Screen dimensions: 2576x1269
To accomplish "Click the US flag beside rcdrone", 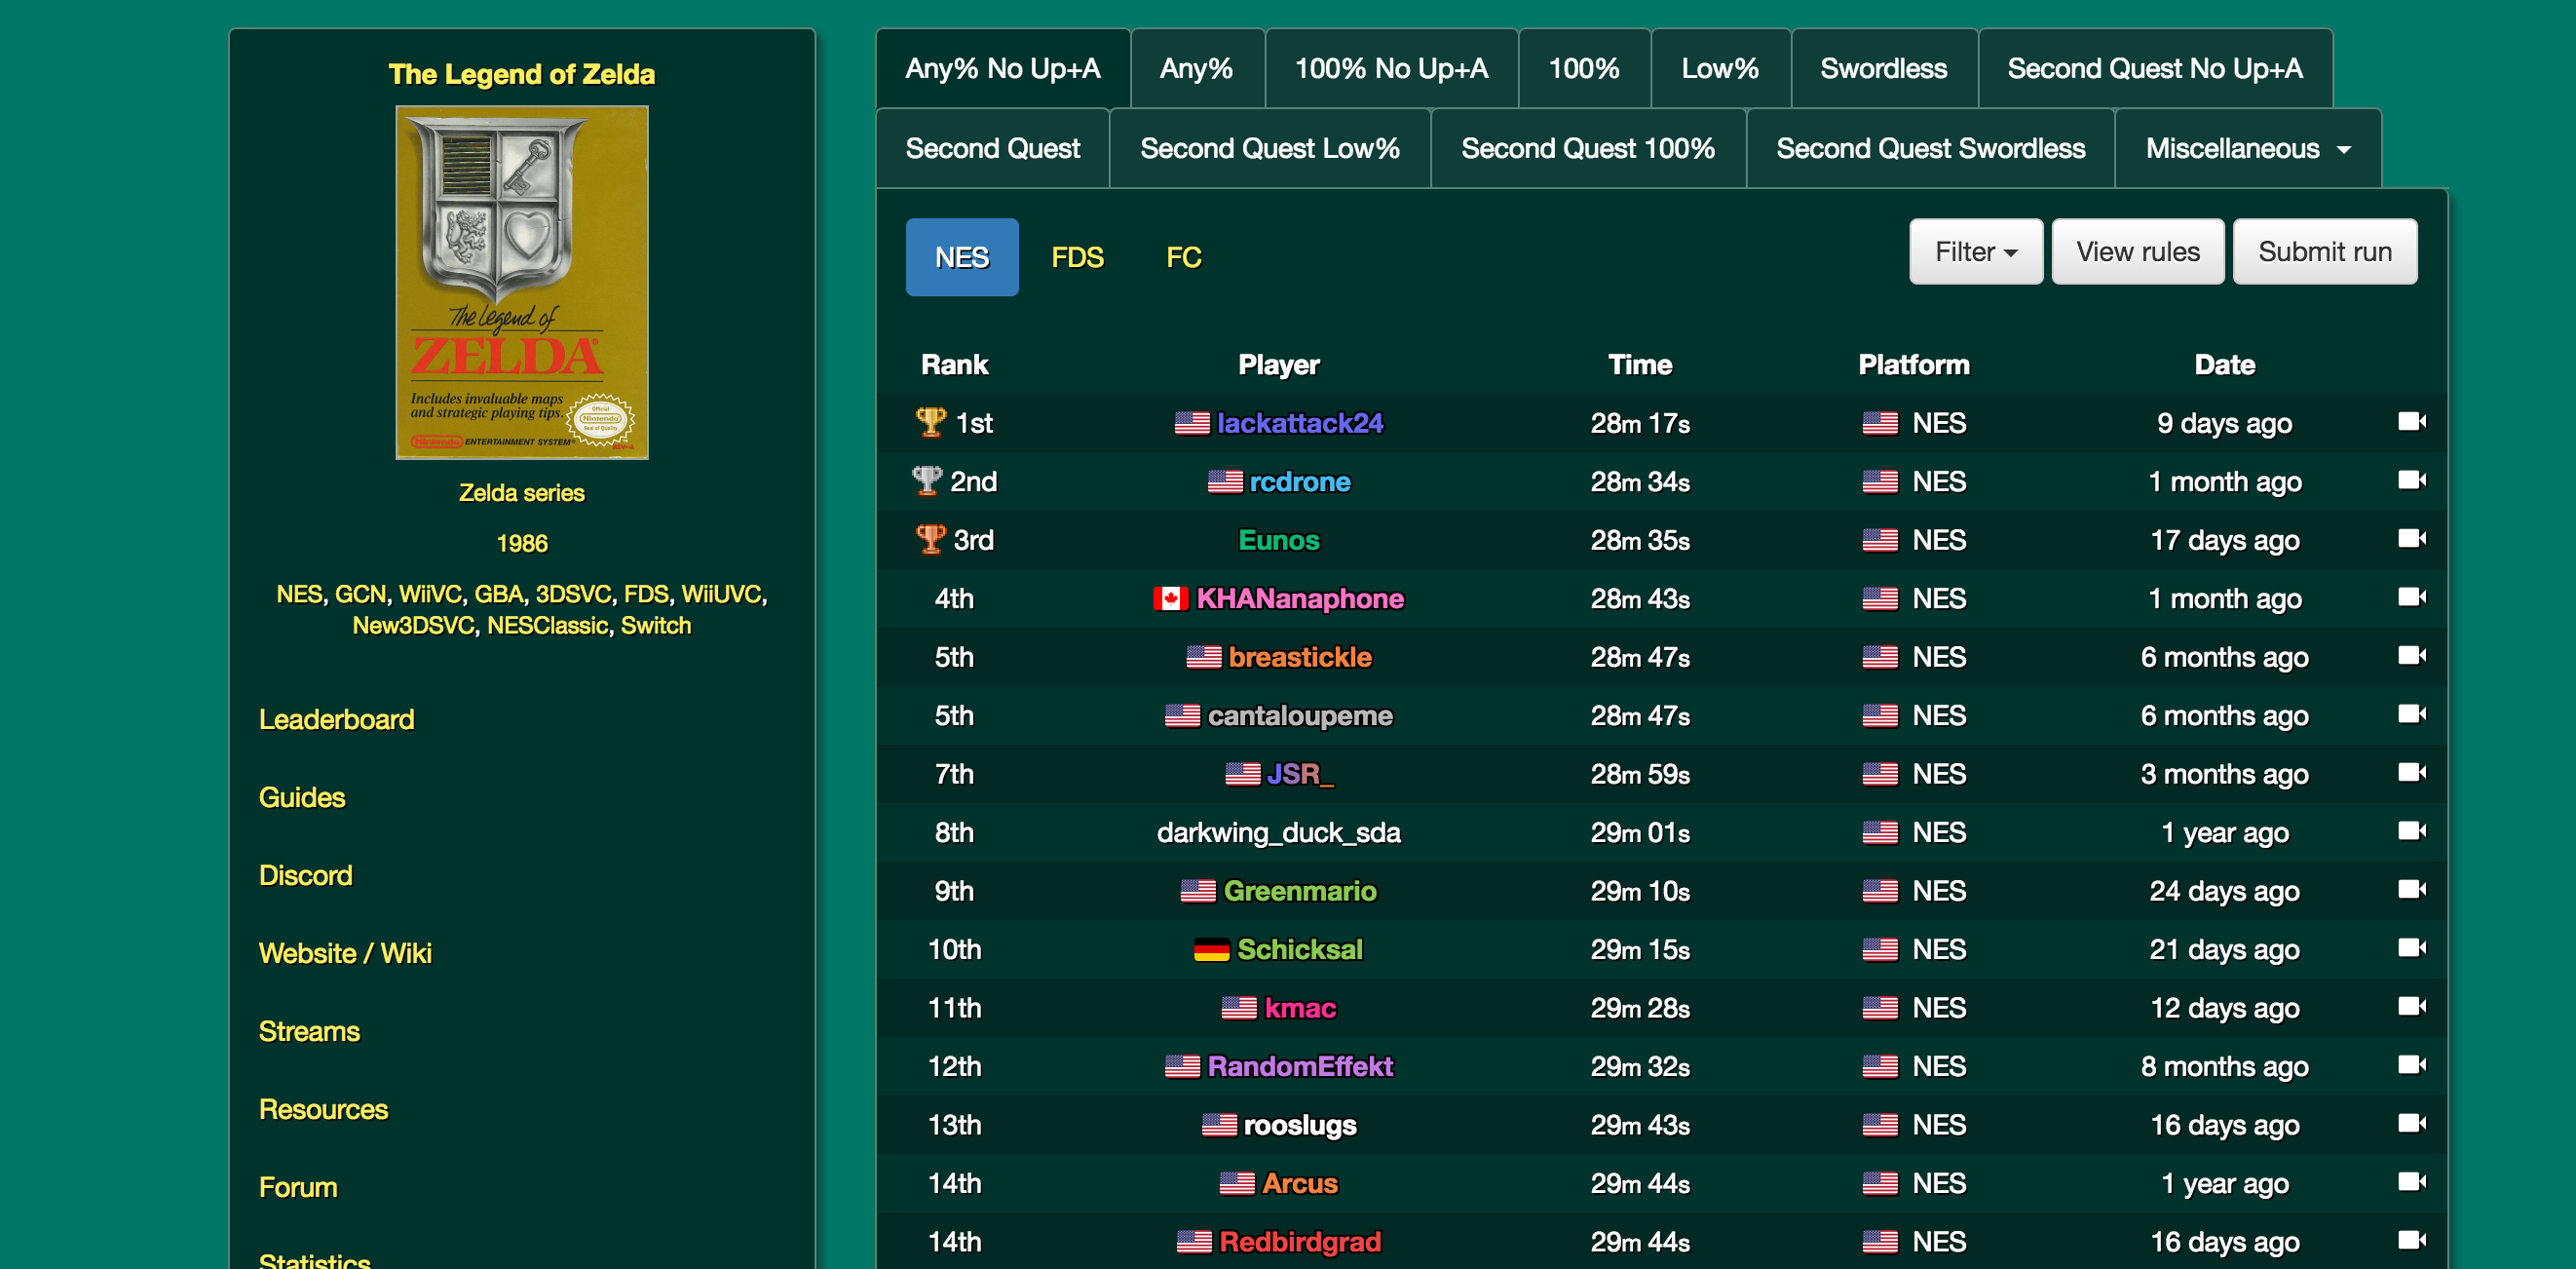I will point(1224,481).
